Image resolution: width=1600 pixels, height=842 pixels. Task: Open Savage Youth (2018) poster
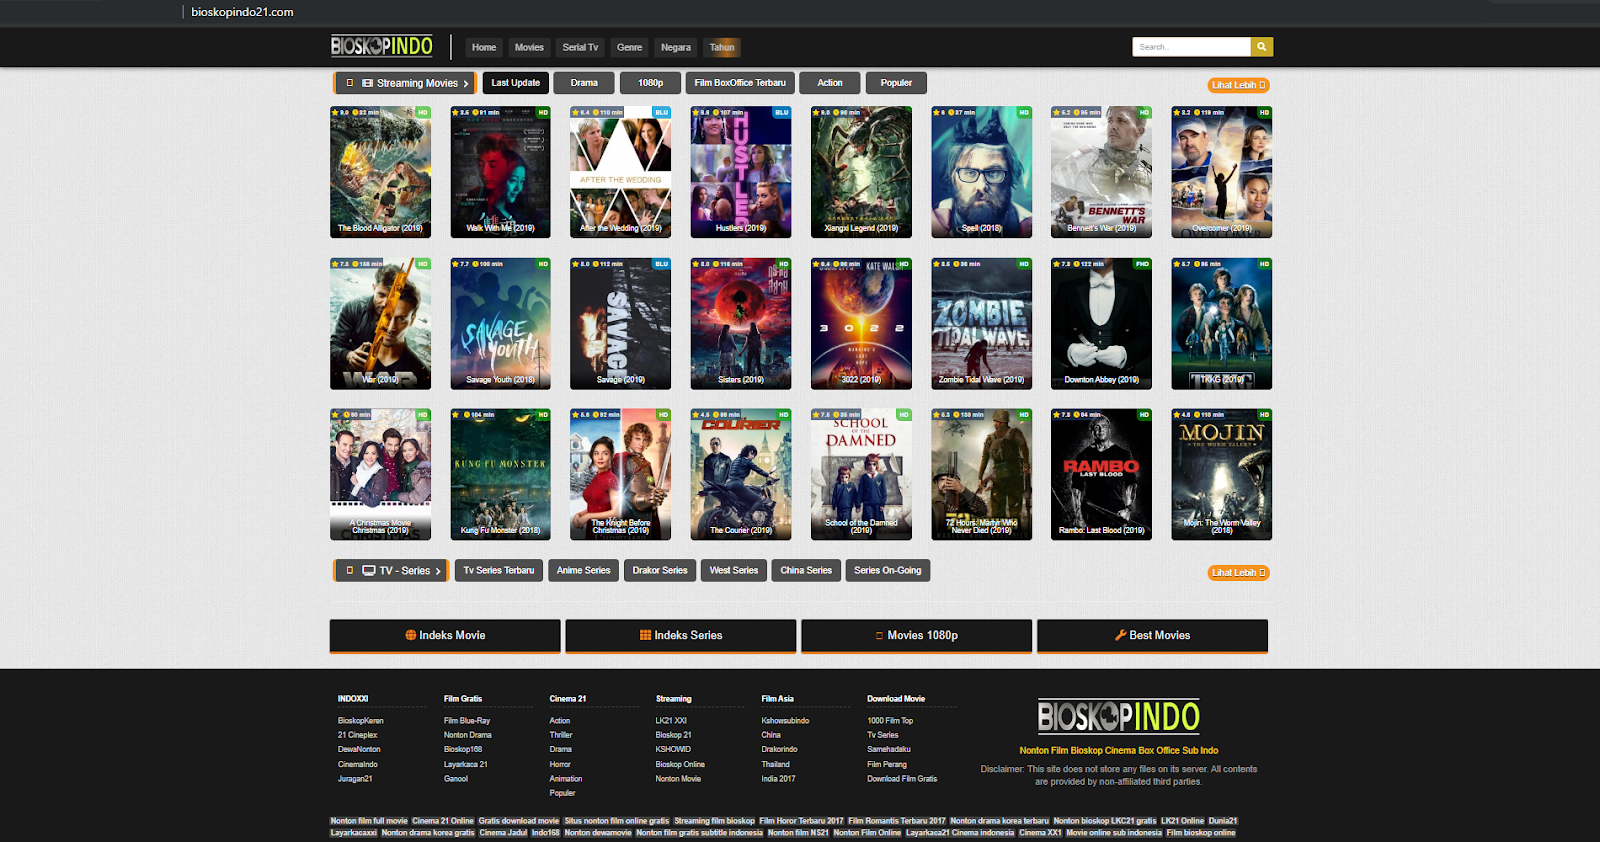501,324
